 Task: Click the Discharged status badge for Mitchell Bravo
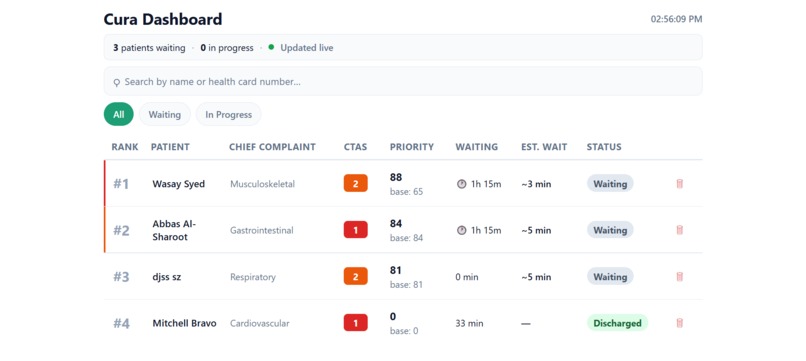click(x=617, y=323)
